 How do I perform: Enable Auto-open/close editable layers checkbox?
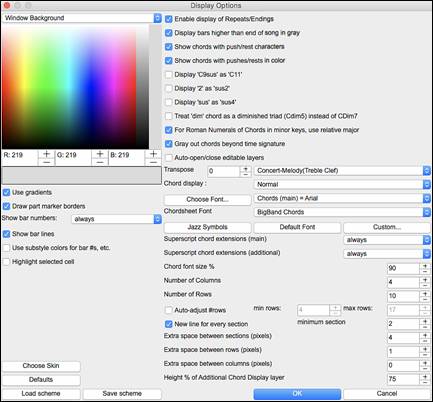(x=169, y=158)
